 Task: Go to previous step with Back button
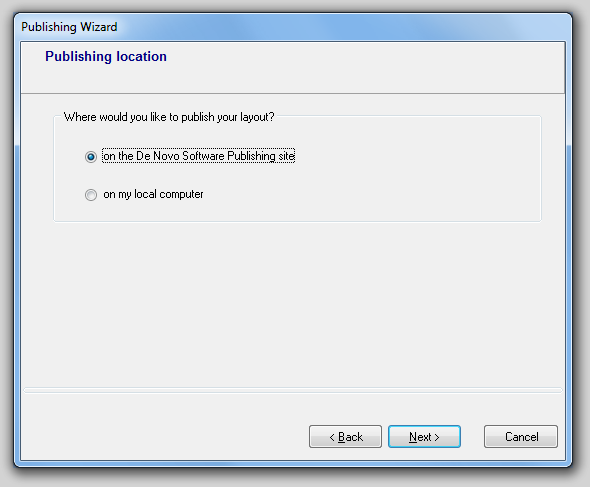[x=345, y=437]
